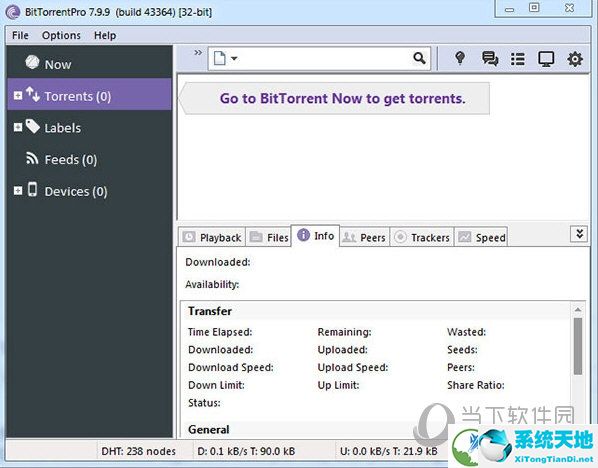
Task: Click the Devices phone icon
Action: click(32, 189)
